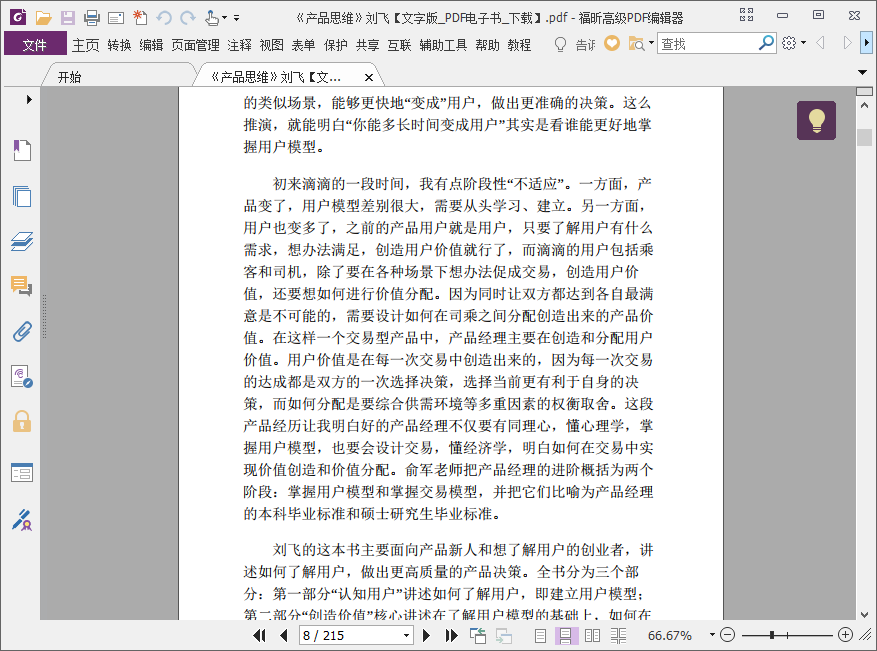Go to the previous page
Image resolution: width=877 pixels, height=651 pixels.
point(284,635)
